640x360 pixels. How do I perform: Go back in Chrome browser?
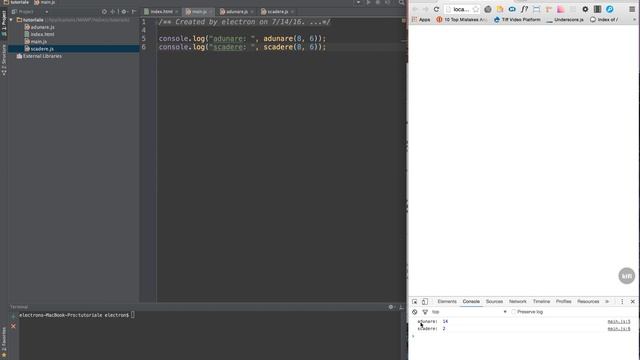pyautogui.click(x=415, y=9)
